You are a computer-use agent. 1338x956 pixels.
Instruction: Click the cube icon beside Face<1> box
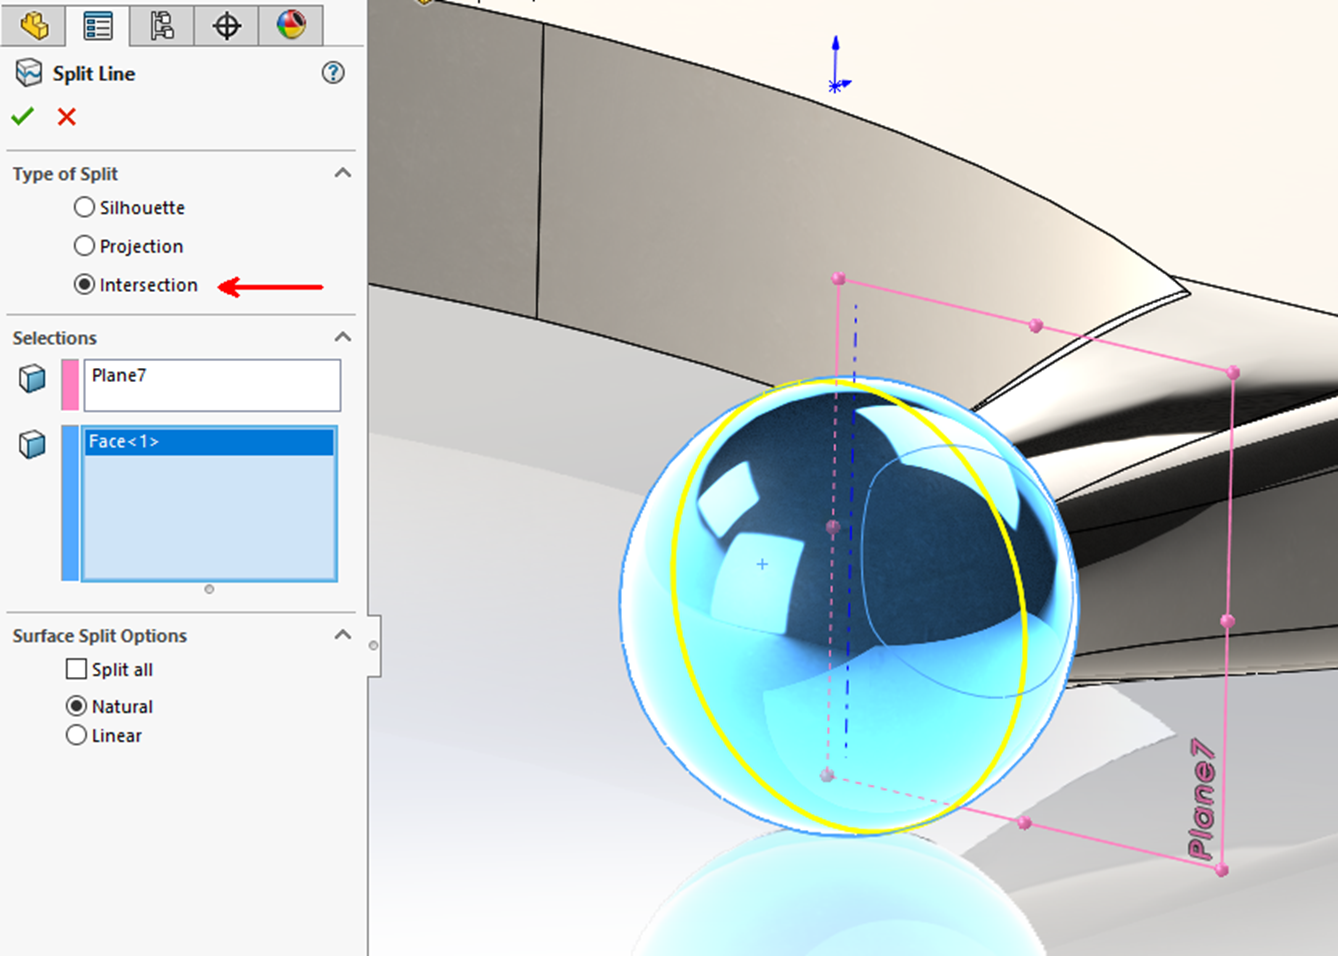(31, 444)
